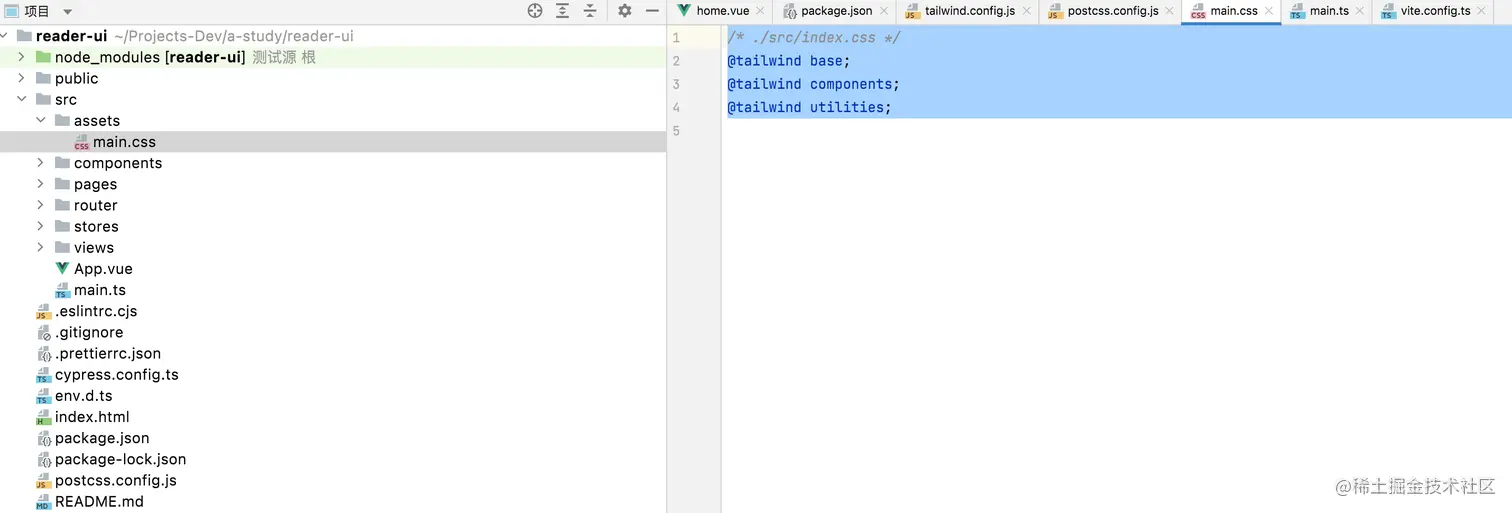Expand the pages folder
This screenshot has height=513, width=1512.
click(x=40, y=184)
